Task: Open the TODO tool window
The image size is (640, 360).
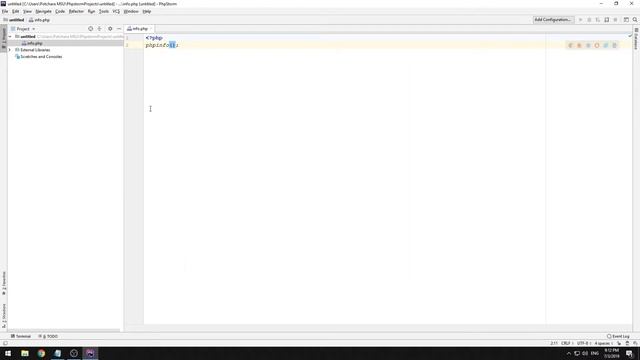Action: pos(48,336)
